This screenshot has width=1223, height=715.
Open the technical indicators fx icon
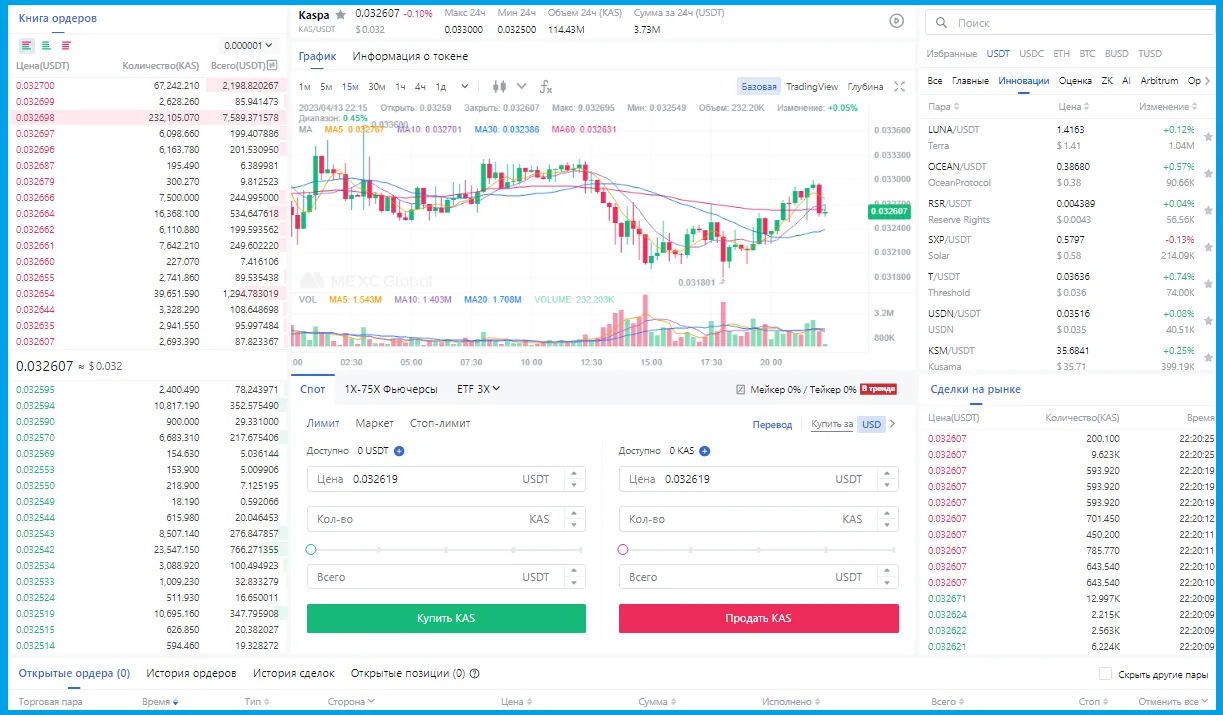coord(546,87)
